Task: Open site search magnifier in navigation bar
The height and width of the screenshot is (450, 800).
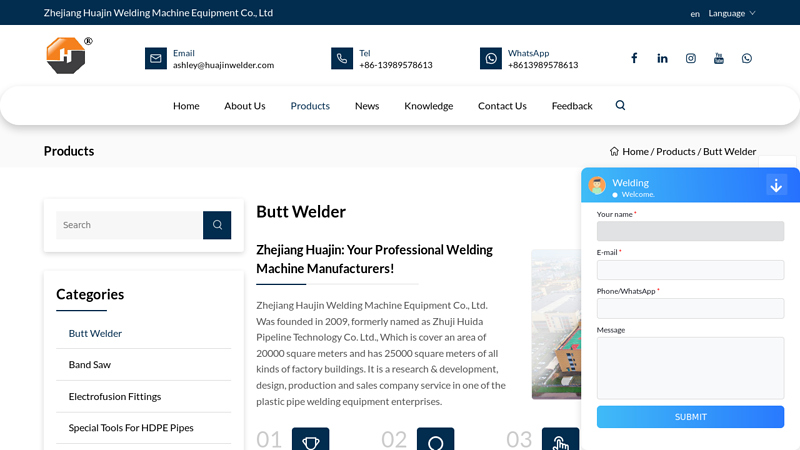Action: [x=620, y=105]
